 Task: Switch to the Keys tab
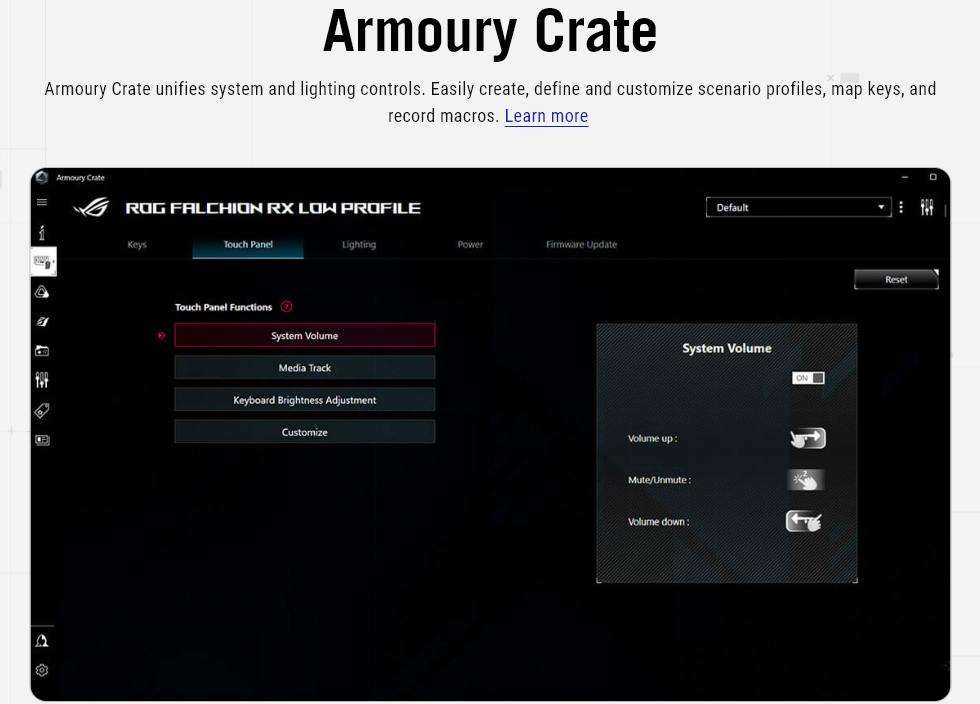137,245
